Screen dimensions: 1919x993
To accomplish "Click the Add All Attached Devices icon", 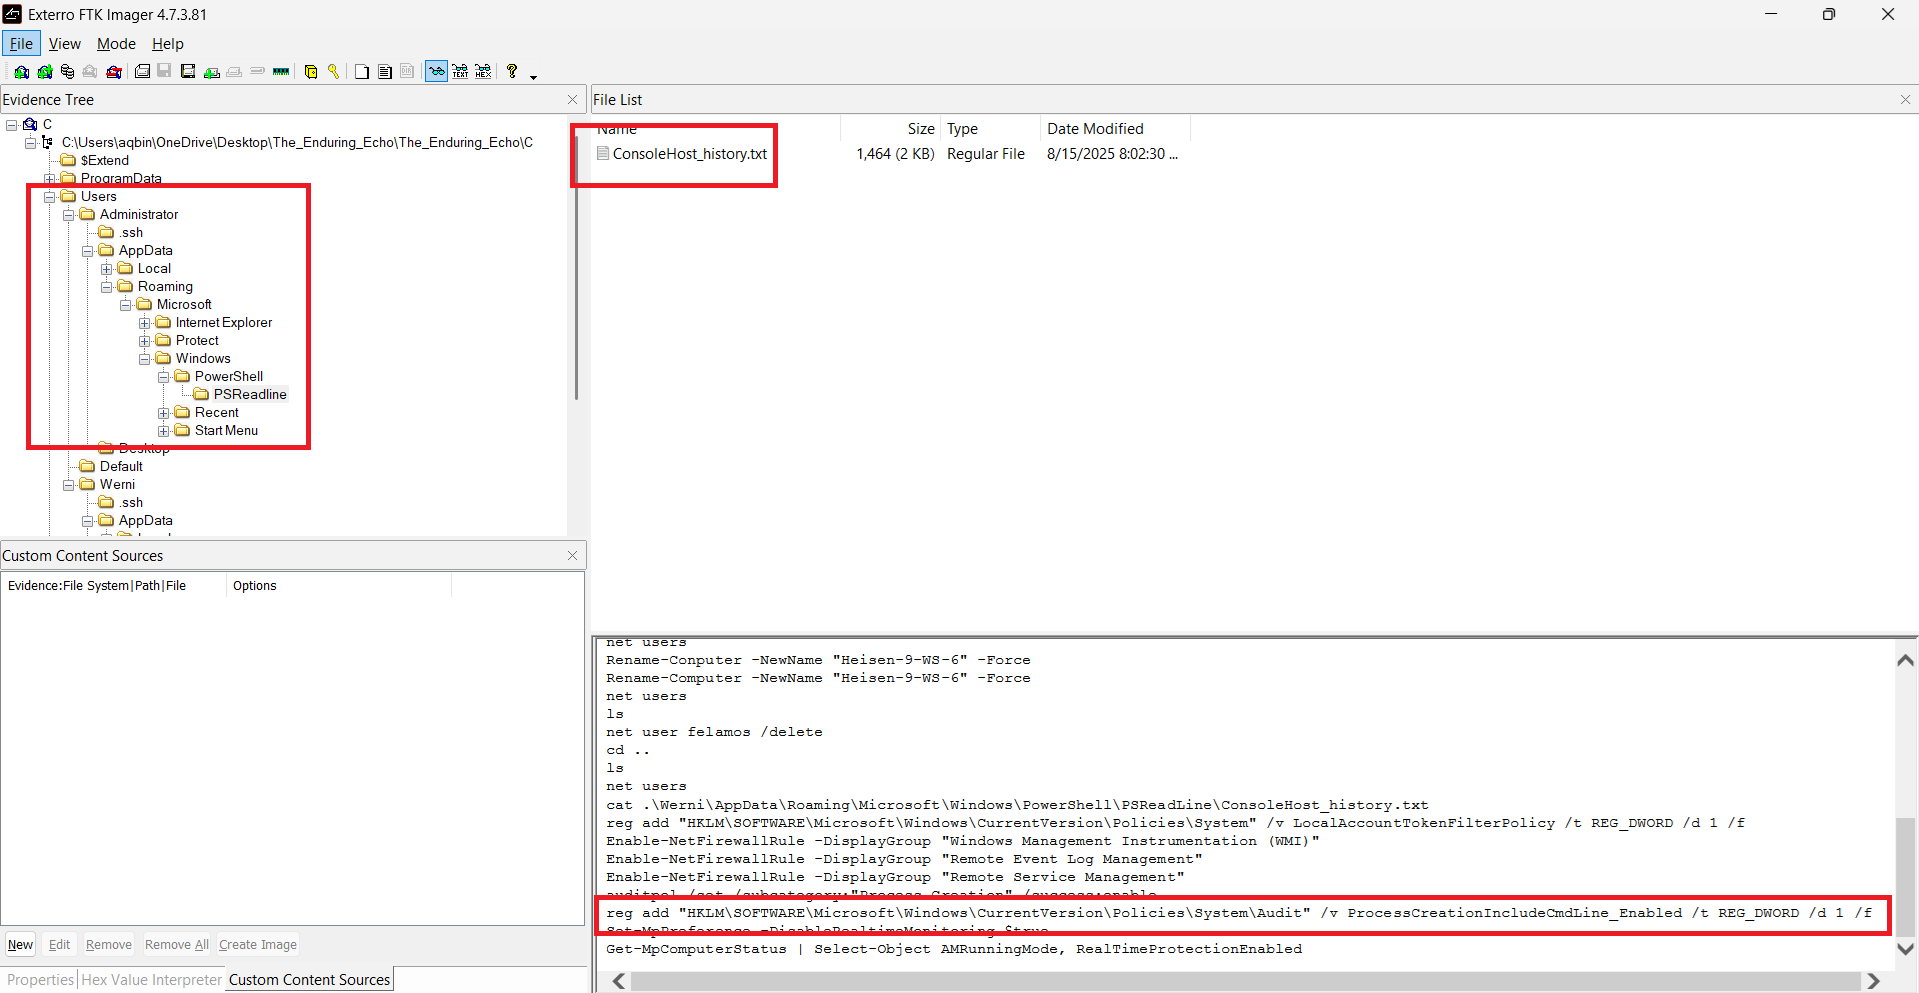I will click(x=44, y=72).
